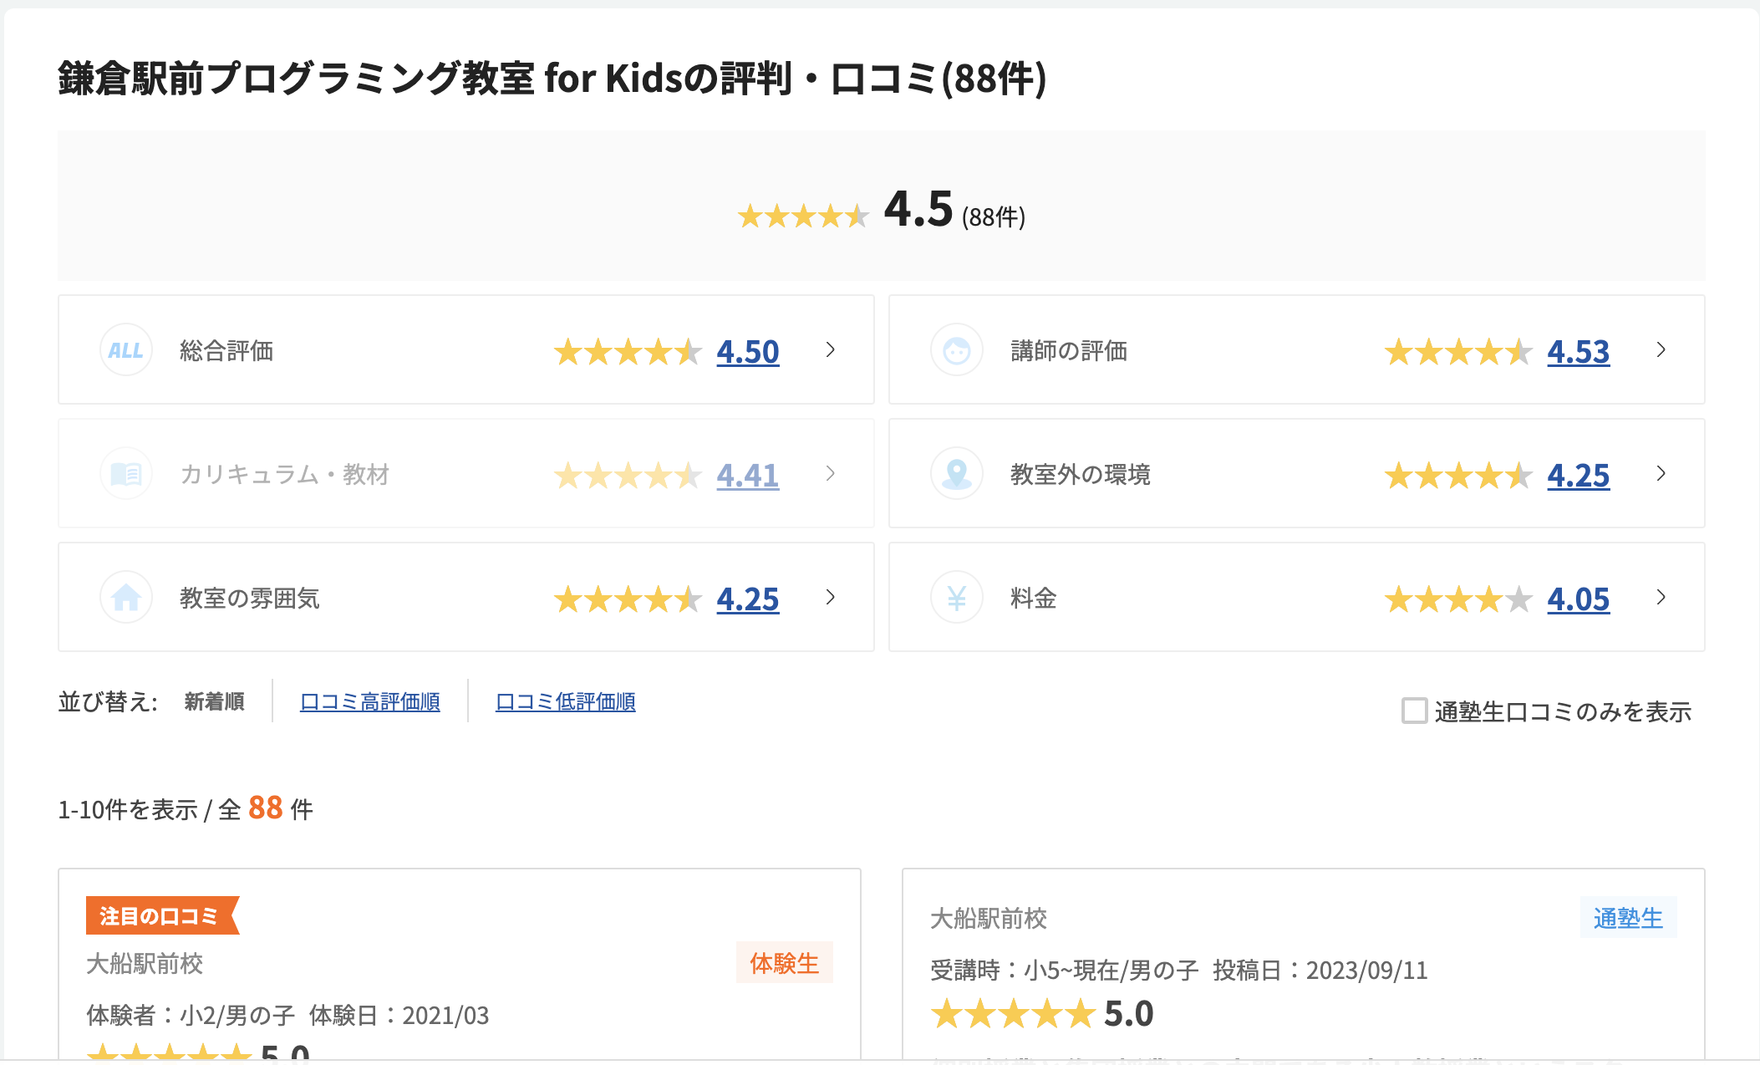
Task: Click the 体験生 tag on the featured review
Action: (x=784, y=963)
